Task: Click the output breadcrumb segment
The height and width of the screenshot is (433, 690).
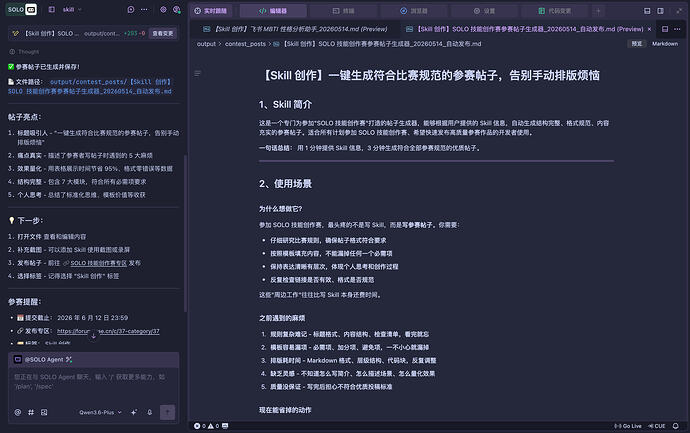Action: click(206, 44)
